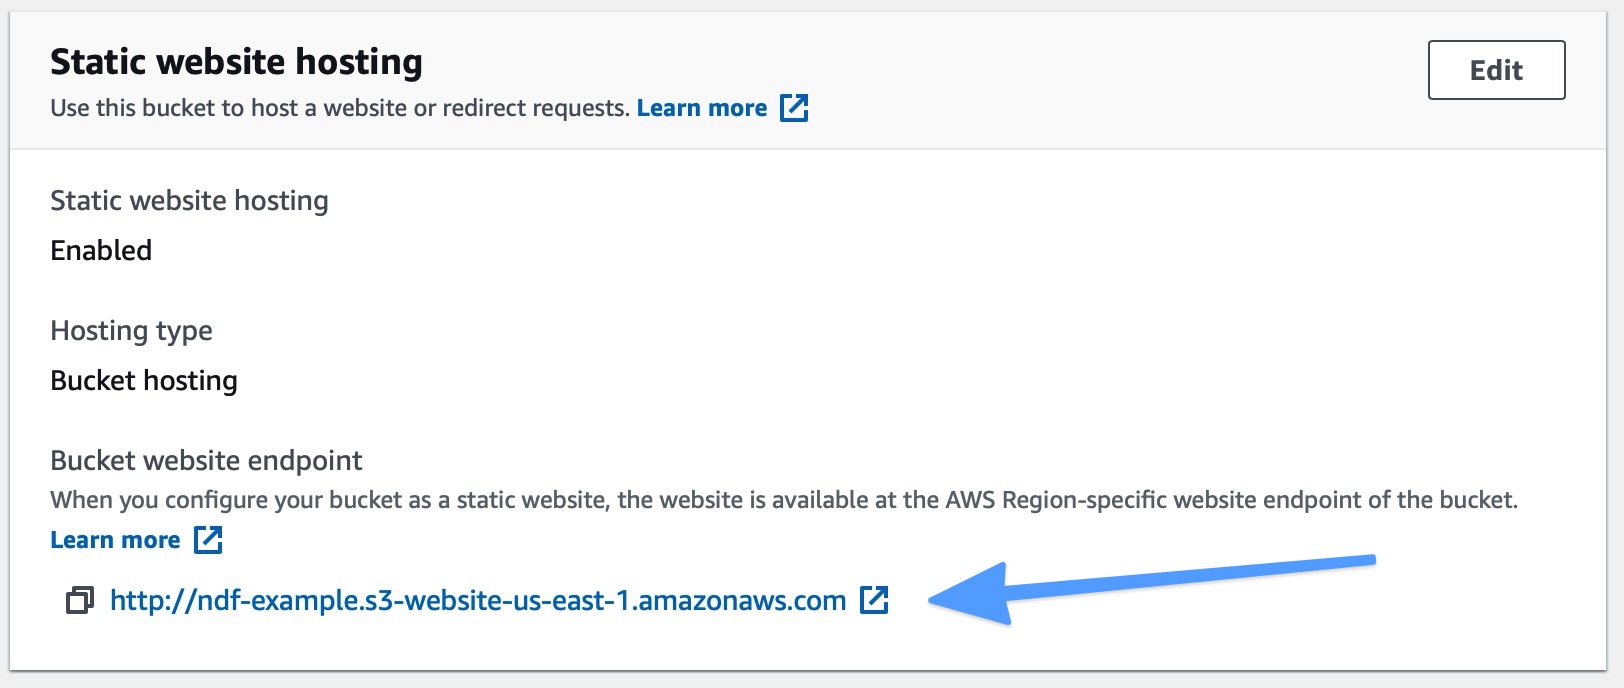Click the 'Use this bucket to host' description
Image resolution: width=1624 pixels, height=688 pixels.
click(x=339, y=108)
